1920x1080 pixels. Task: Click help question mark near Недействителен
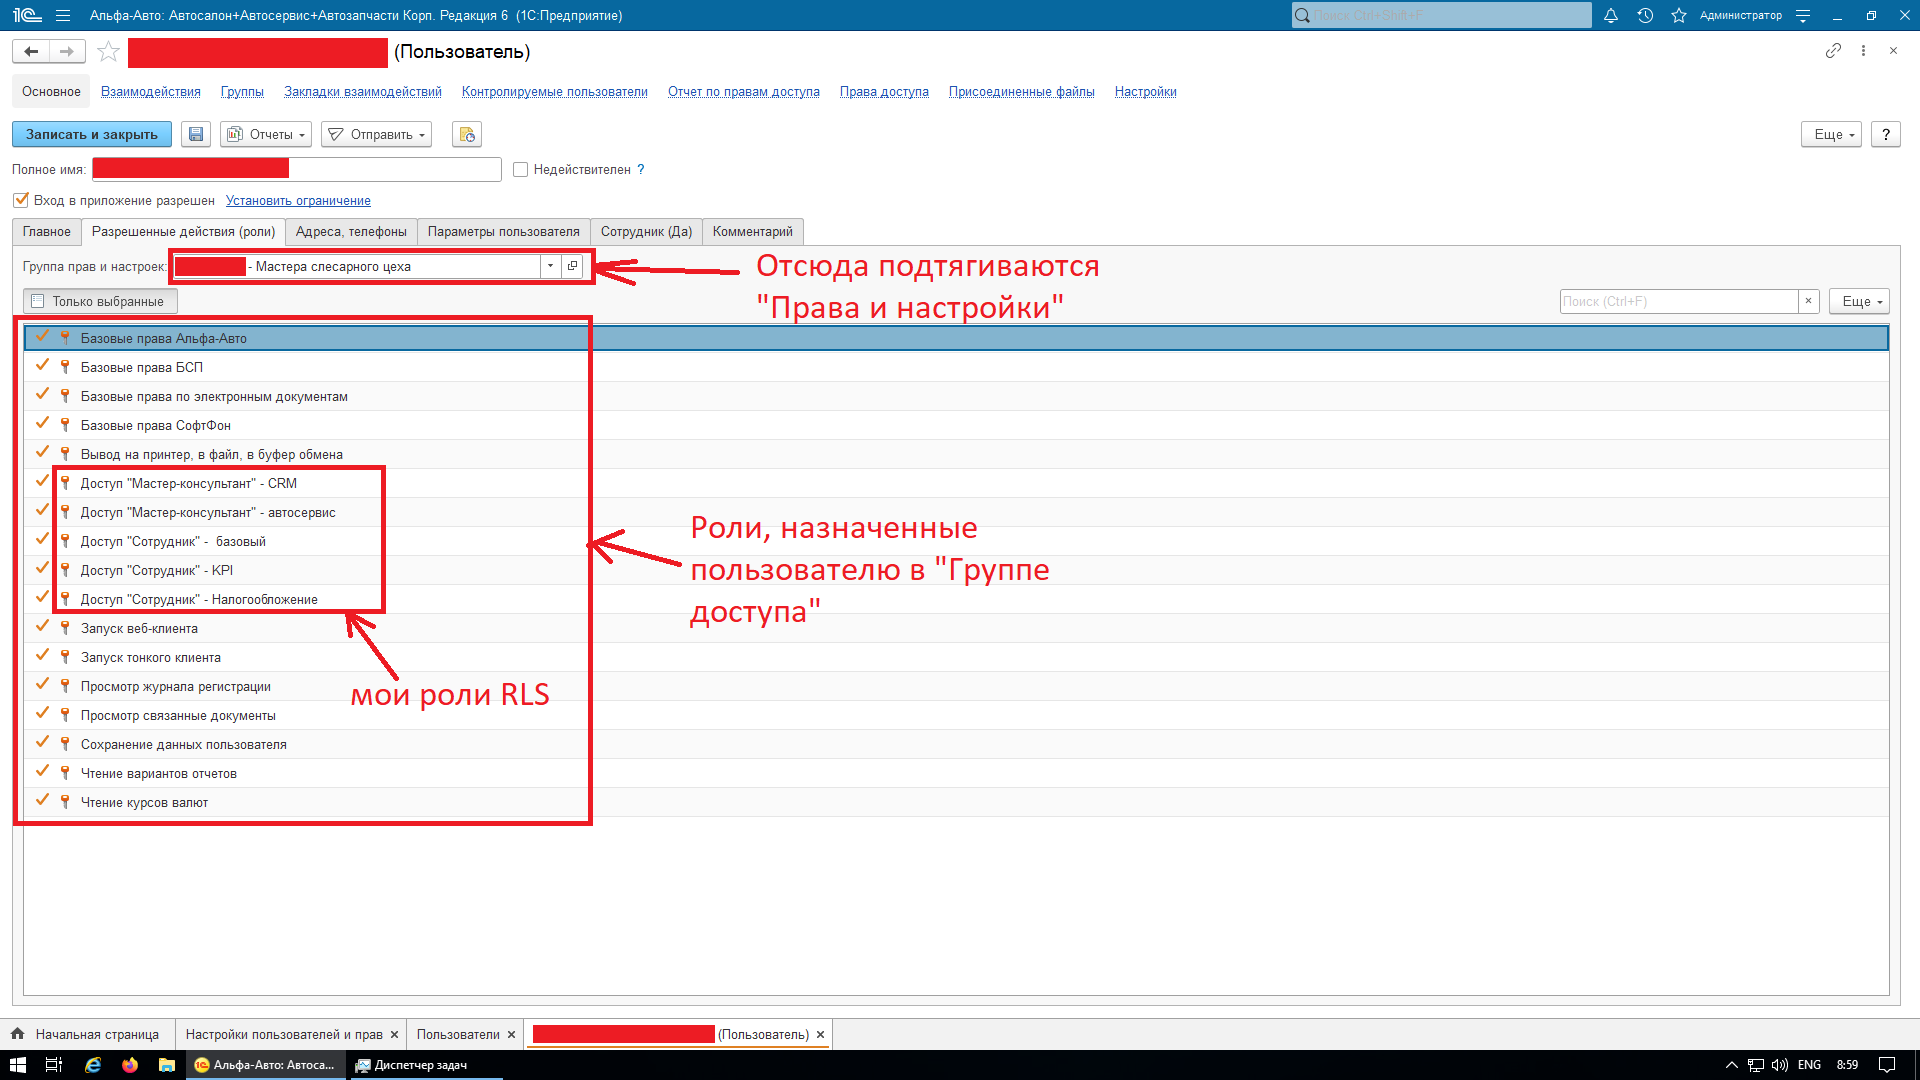click(641, 169)
